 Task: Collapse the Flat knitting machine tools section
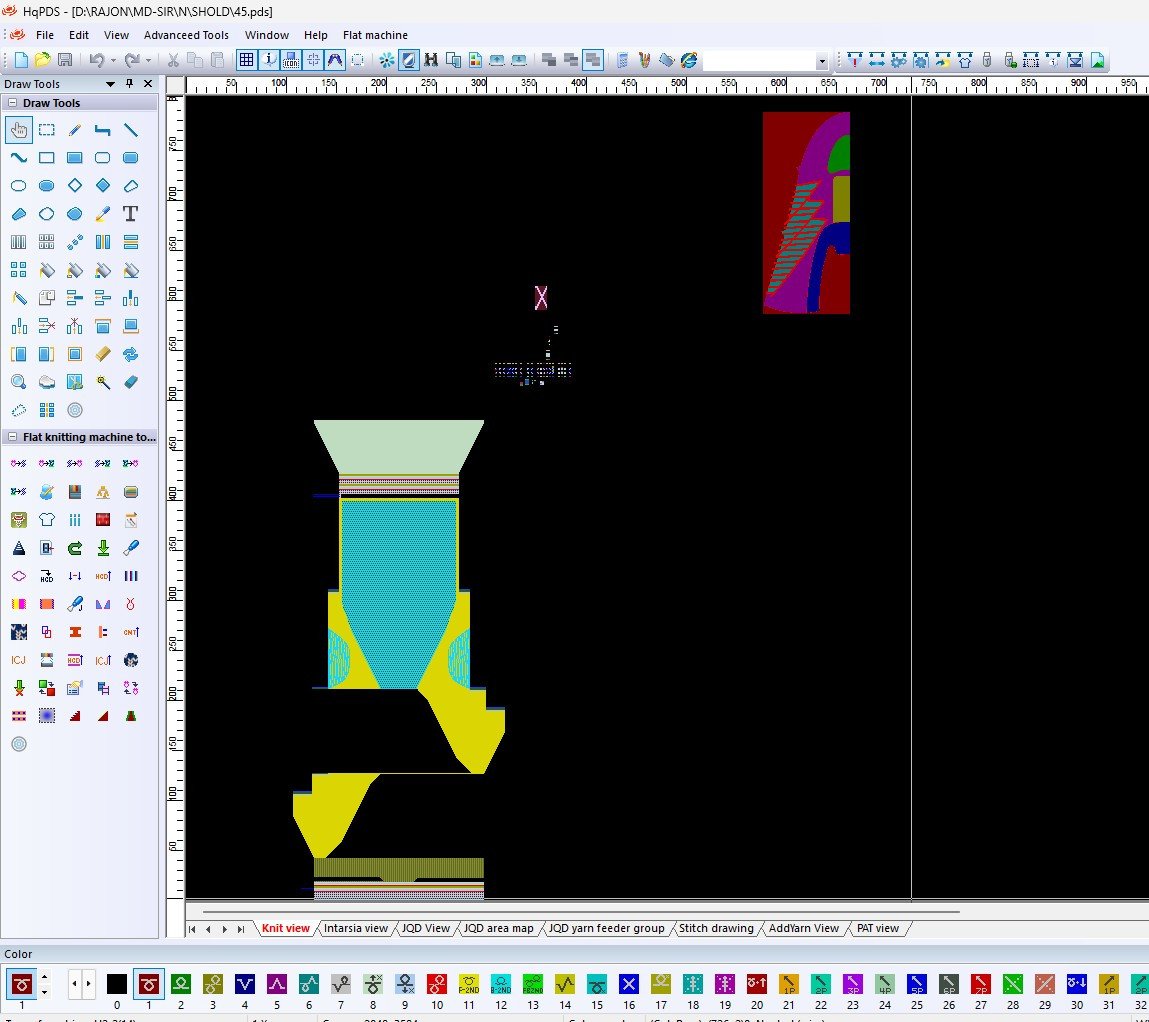(x=12, y=437)
